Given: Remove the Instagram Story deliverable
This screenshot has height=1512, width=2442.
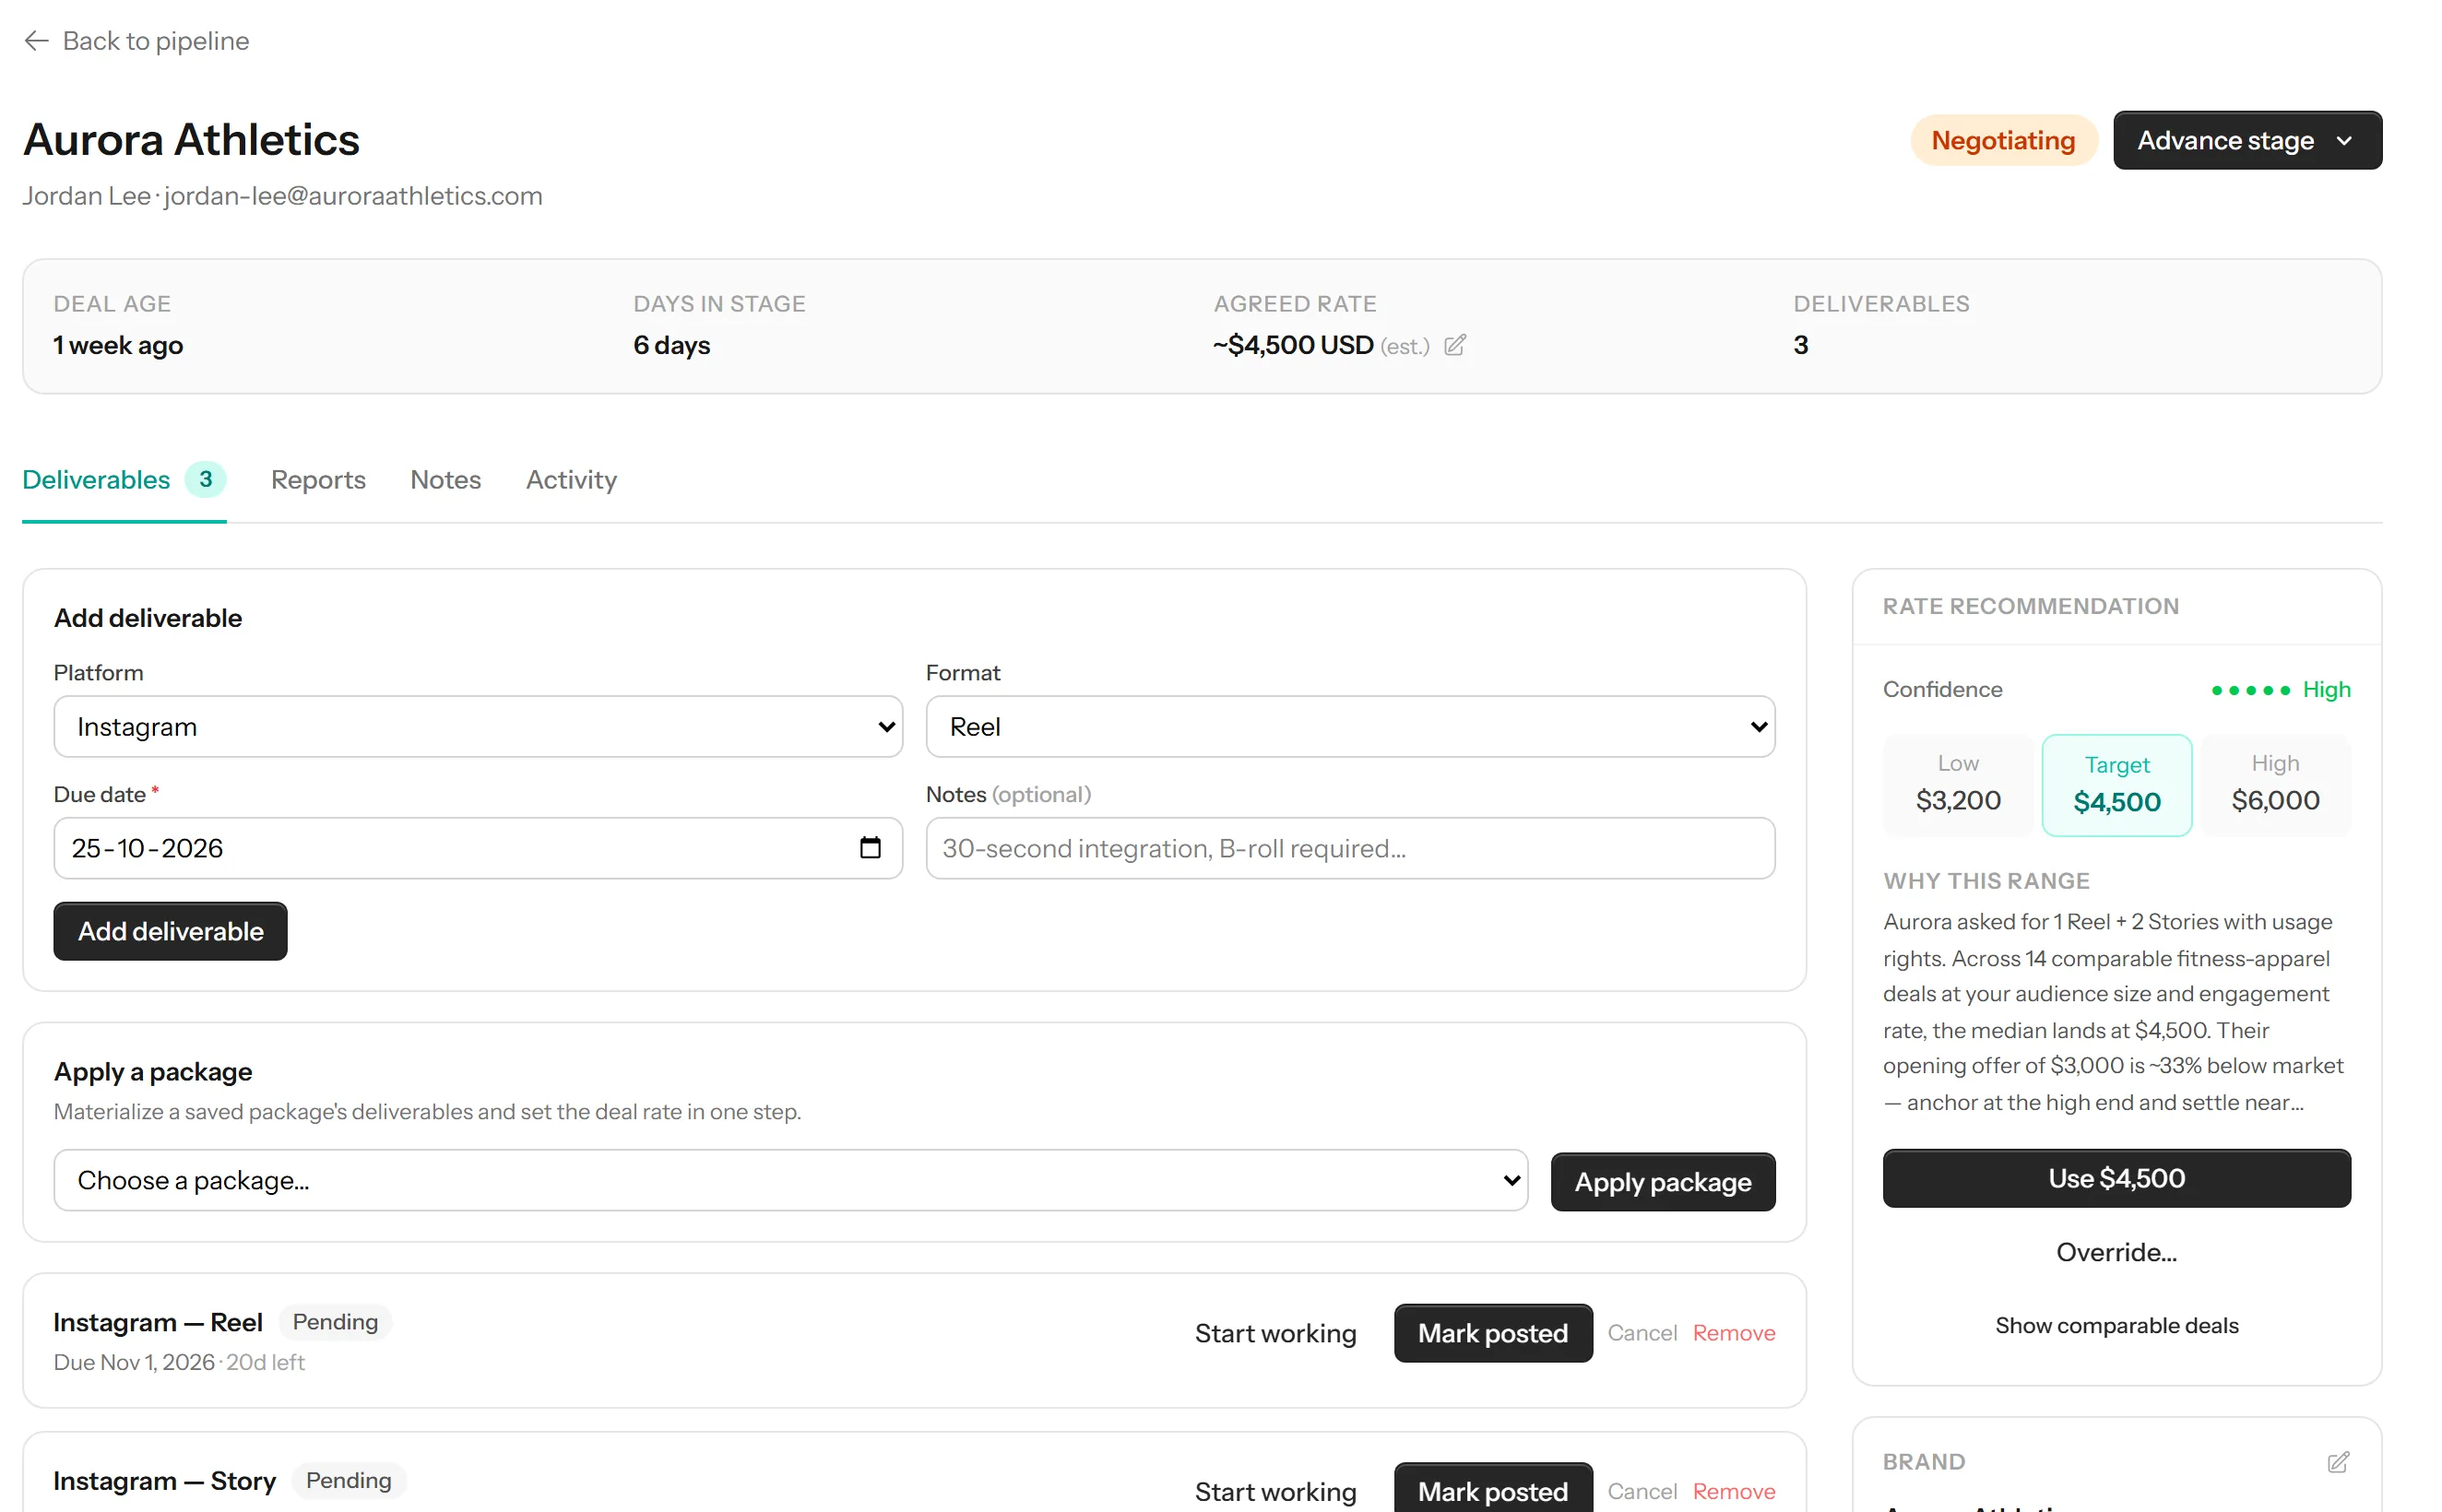Looking at the screenshot, I should point(1734,1492).
